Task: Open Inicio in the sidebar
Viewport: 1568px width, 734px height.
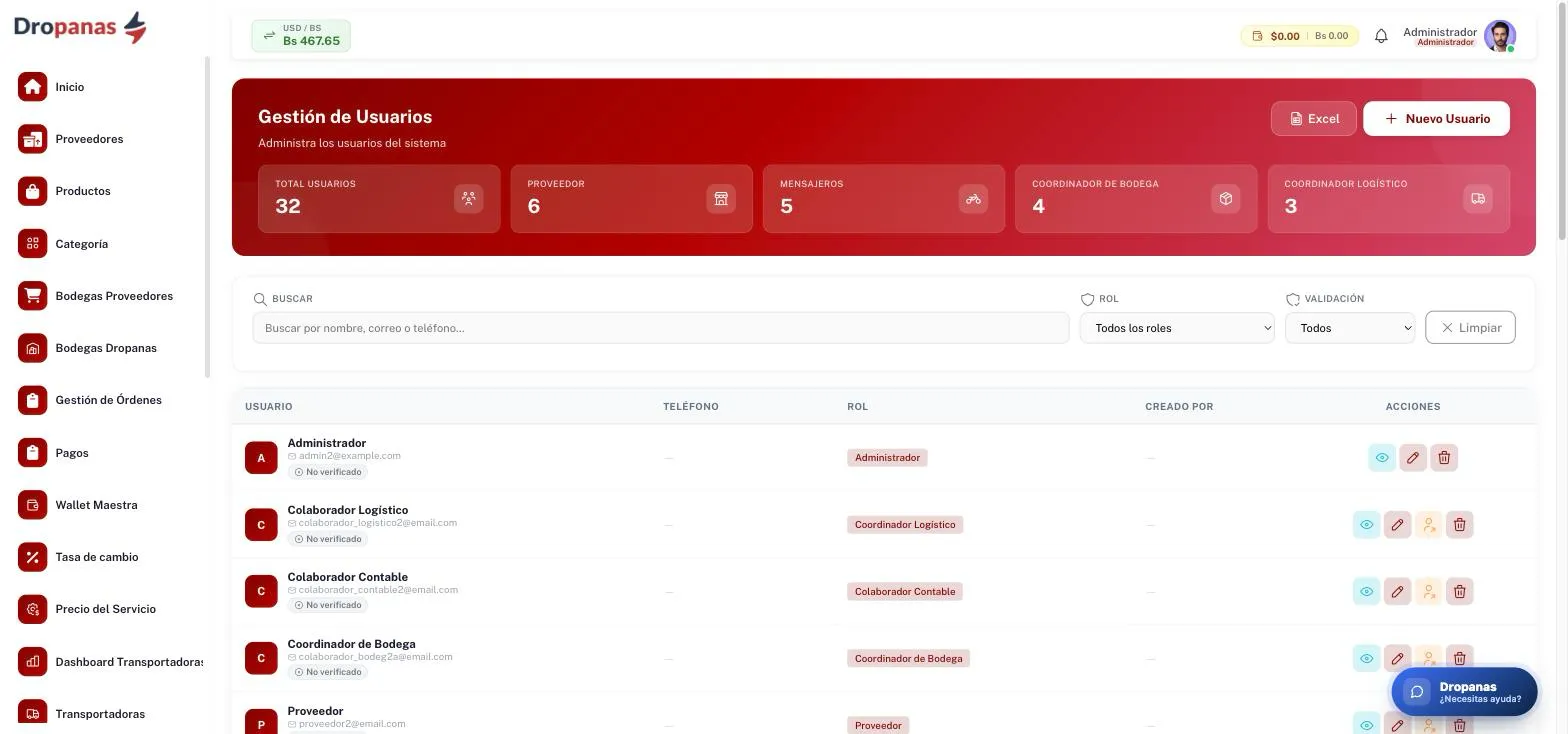Action: point(70,87)
